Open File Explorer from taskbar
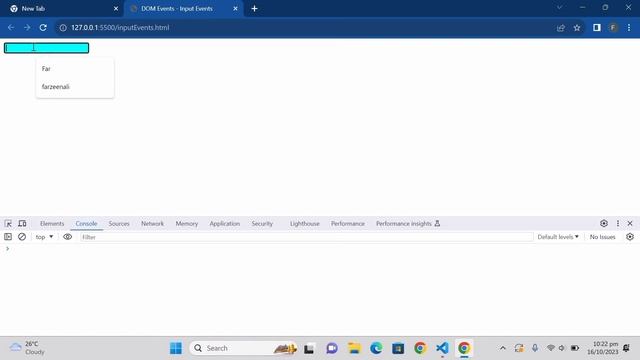 pyautogui.click(x=354, y=348)
